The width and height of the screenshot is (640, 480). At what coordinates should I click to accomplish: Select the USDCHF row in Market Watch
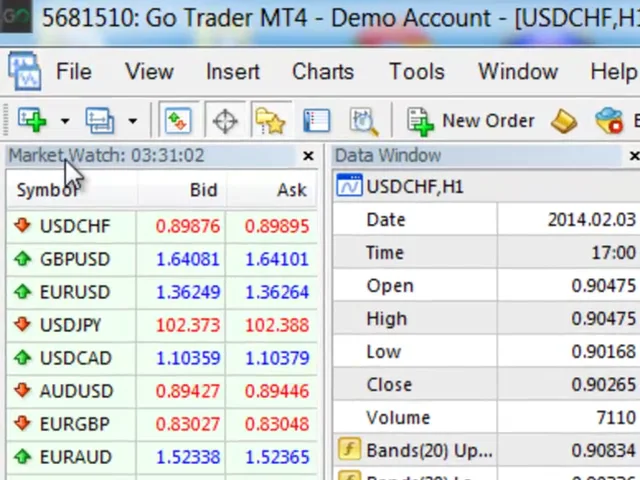(x=162, y=226)
